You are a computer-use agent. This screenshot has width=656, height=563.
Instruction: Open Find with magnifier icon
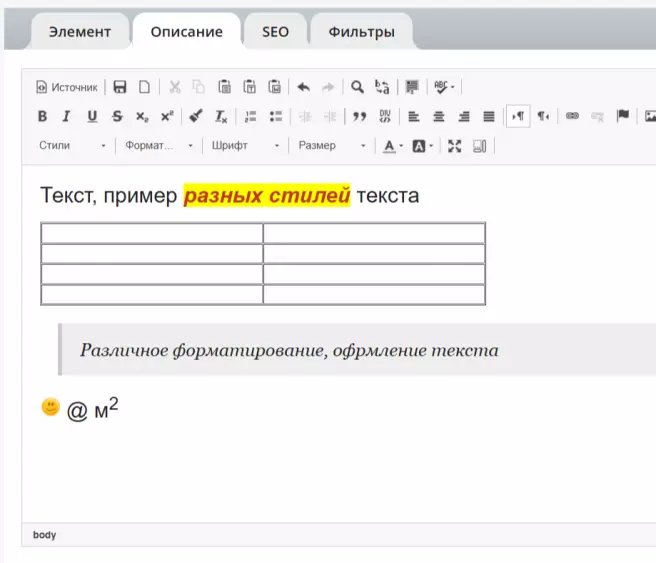point(357,87)
